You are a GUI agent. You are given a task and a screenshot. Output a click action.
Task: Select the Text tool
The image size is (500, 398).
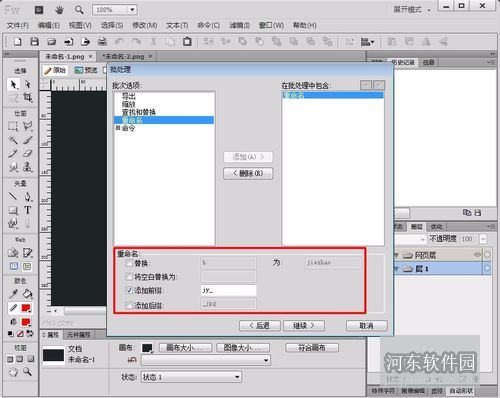pyautogui.click(x=28, y=210)
